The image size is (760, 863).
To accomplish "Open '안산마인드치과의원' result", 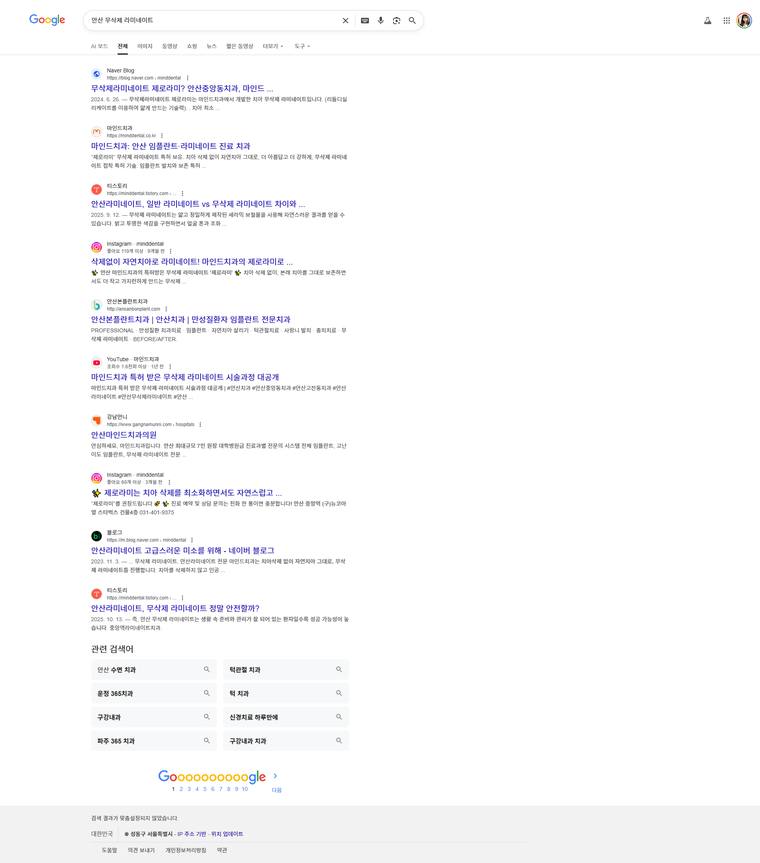I will pos(124,435).
